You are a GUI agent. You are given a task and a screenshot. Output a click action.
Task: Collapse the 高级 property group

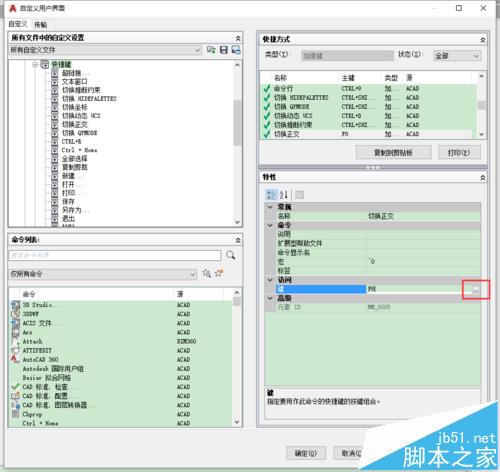(x=270, y=298)
